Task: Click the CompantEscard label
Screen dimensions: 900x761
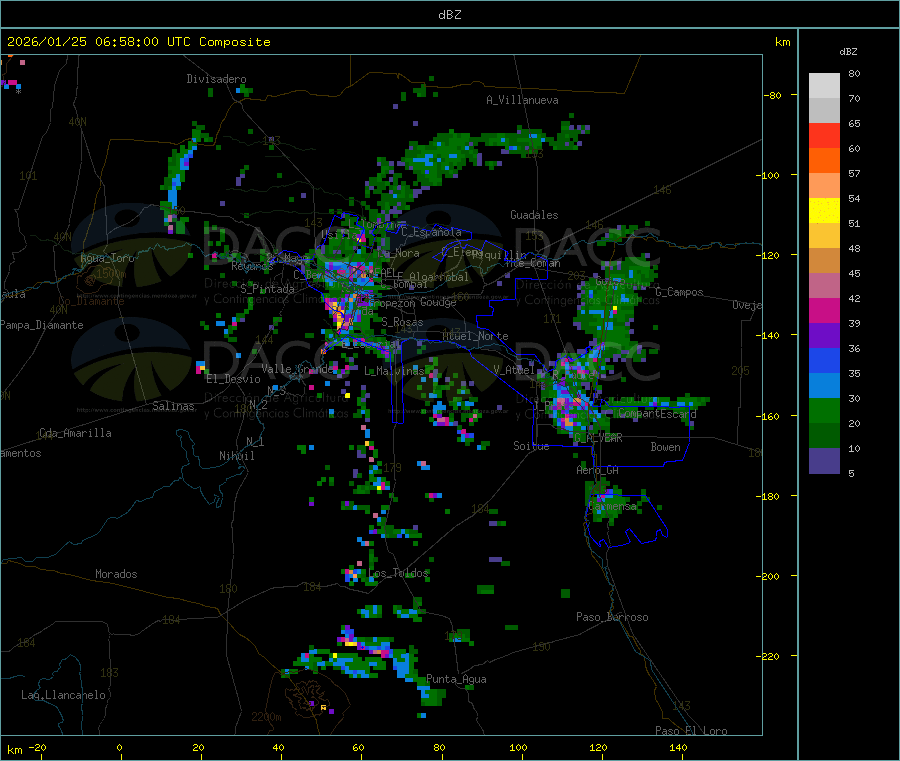Action: (658, 413)
